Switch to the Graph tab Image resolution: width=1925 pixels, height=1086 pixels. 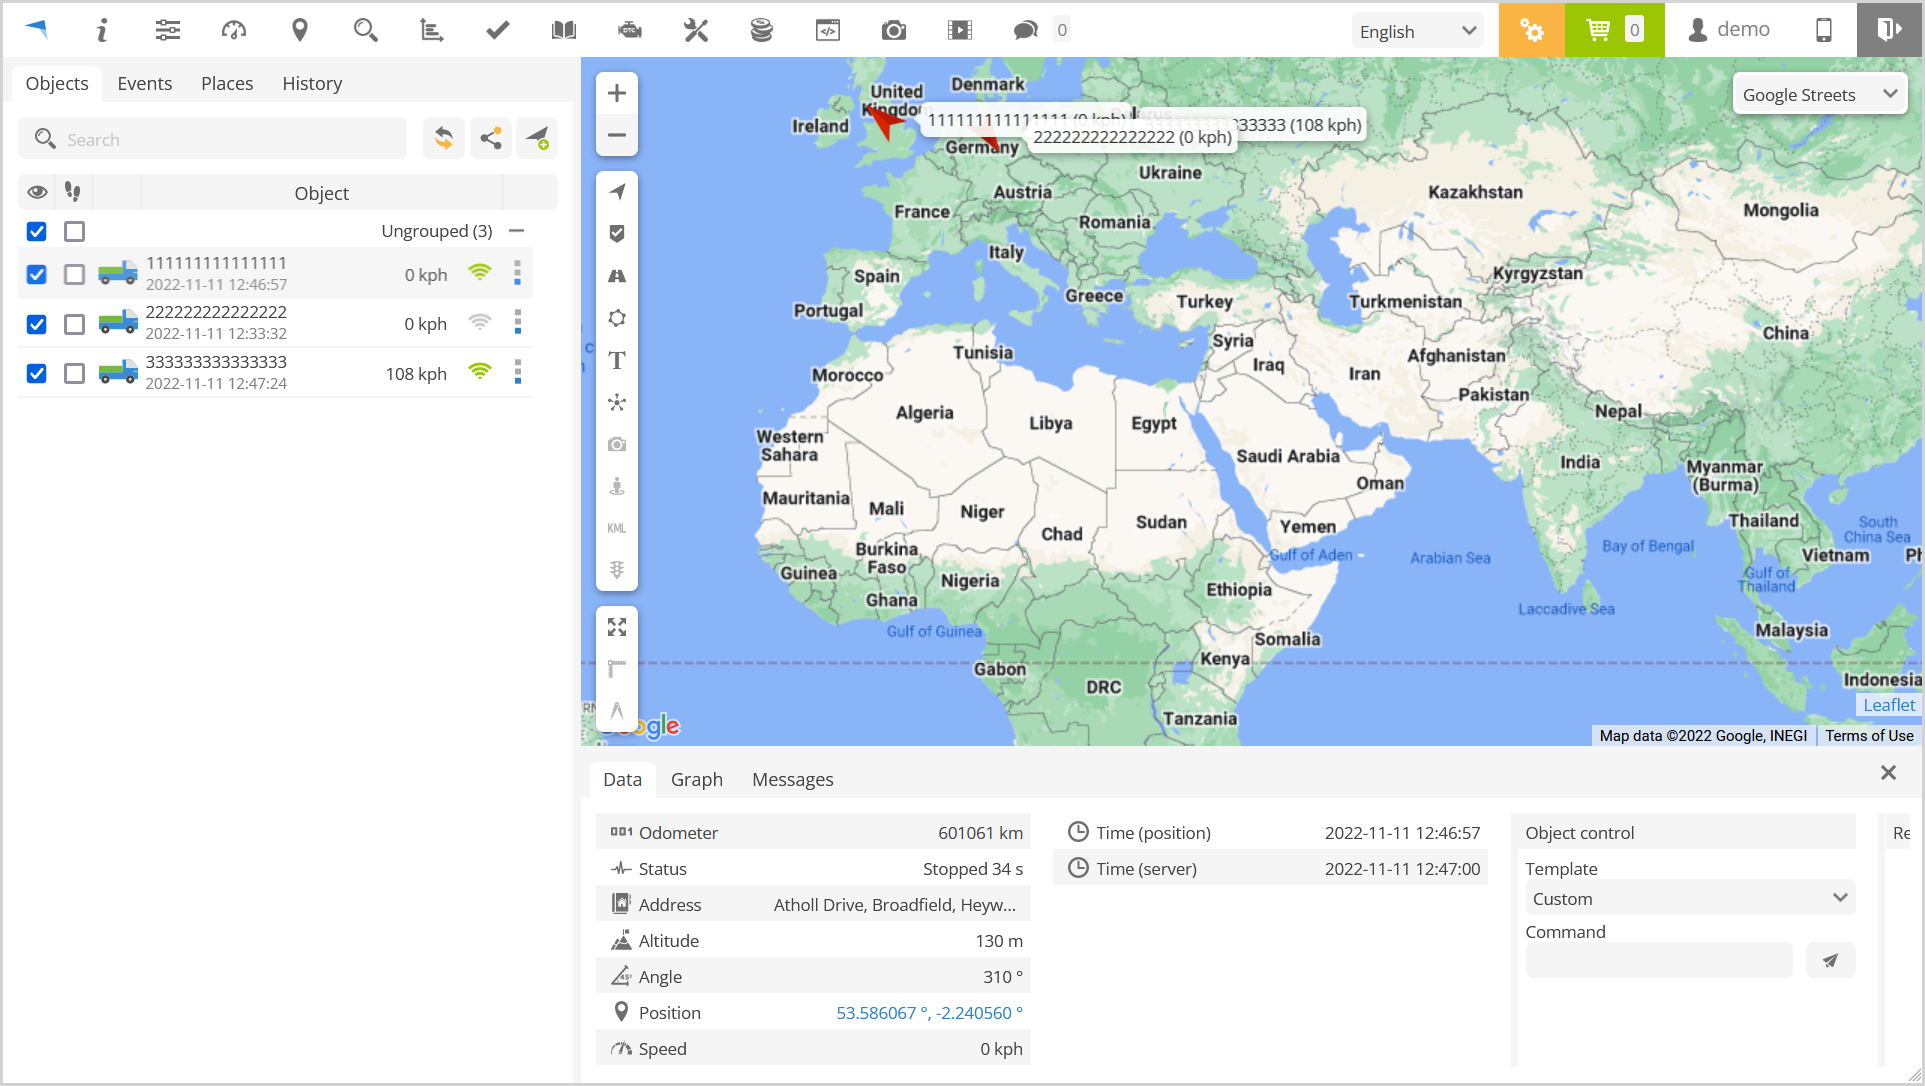696,779
